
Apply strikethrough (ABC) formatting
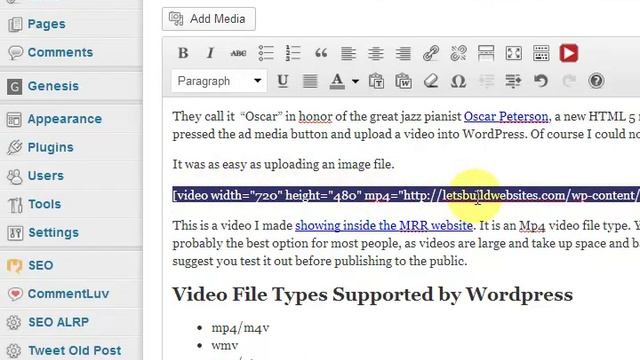pyautogui.click(x=238, y=53)
